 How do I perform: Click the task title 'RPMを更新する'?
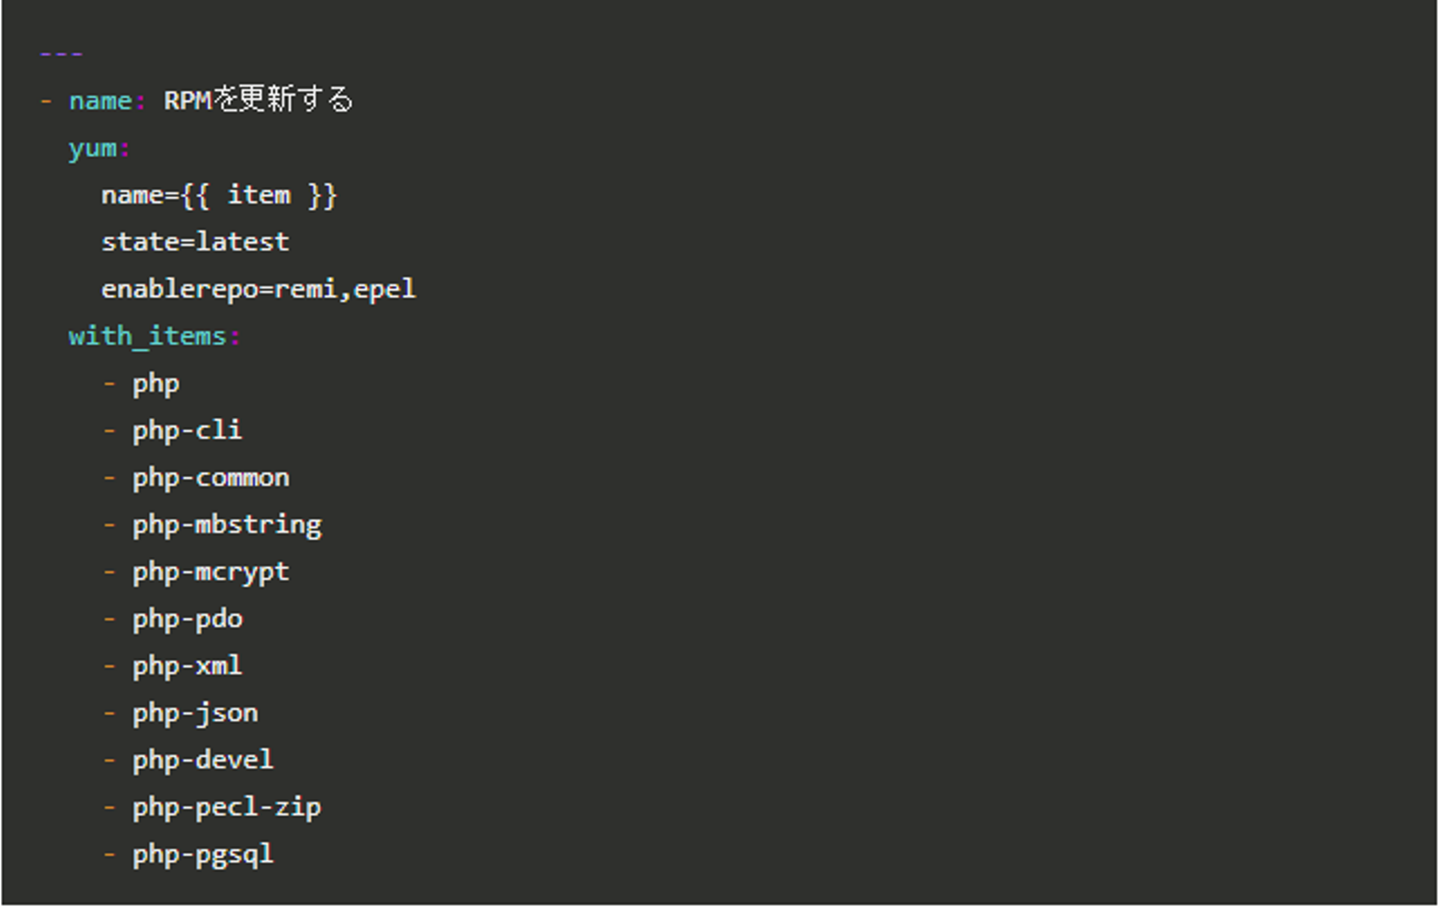tap(258, 100)
